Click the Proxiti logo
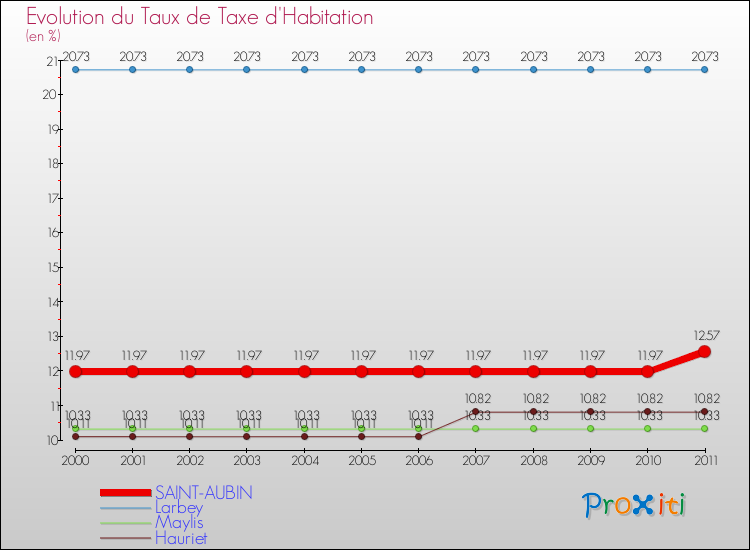Screen dimensions: 750x550 tap(634, 505)
